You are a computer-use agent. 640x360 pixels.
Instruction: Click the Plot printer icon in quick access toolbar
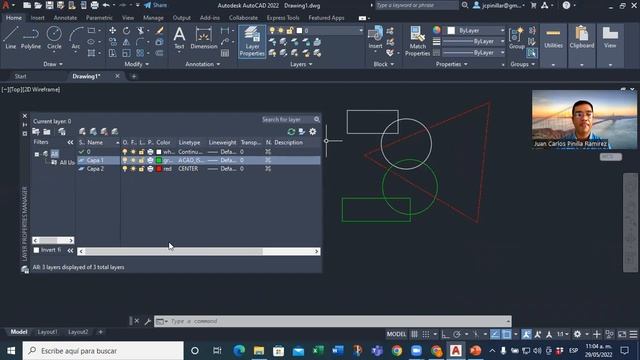[95, 5]
